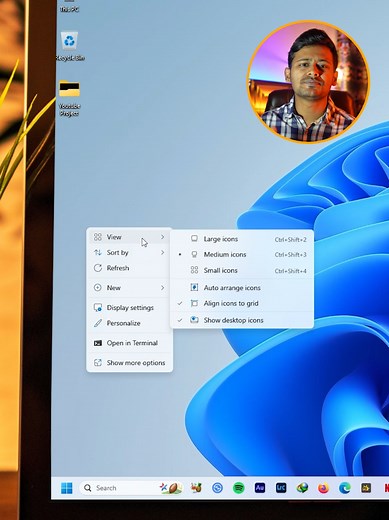Open Internet Download Manager globe icon
Image resolution: width=389 pixels, height=520 pixels.
(302, 488)
